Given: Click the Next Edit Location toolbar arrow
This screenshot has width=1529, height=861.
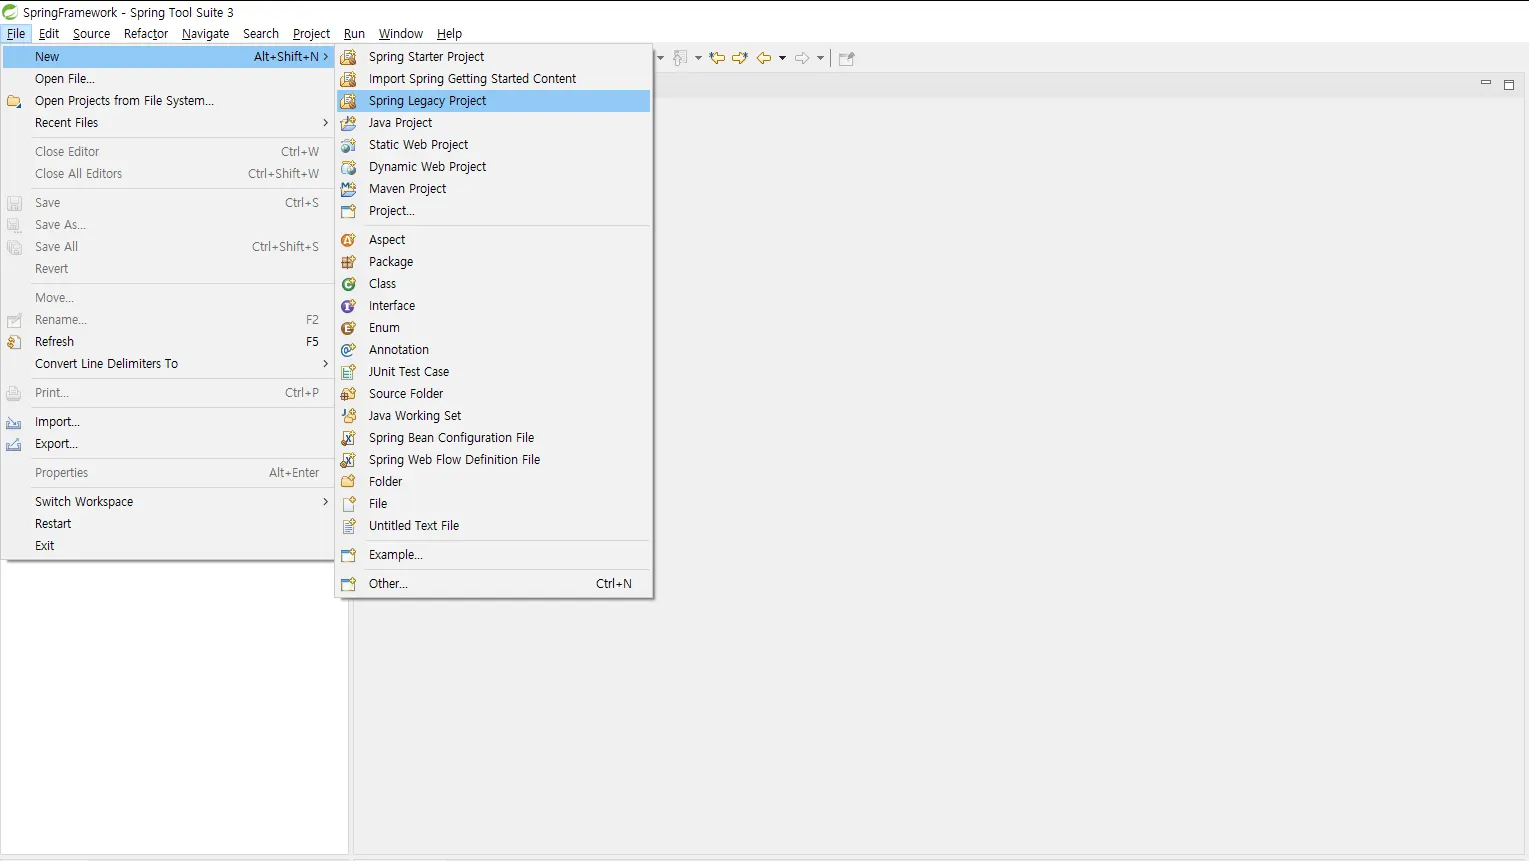Looking at the screenshot, I should pos(740,58).
